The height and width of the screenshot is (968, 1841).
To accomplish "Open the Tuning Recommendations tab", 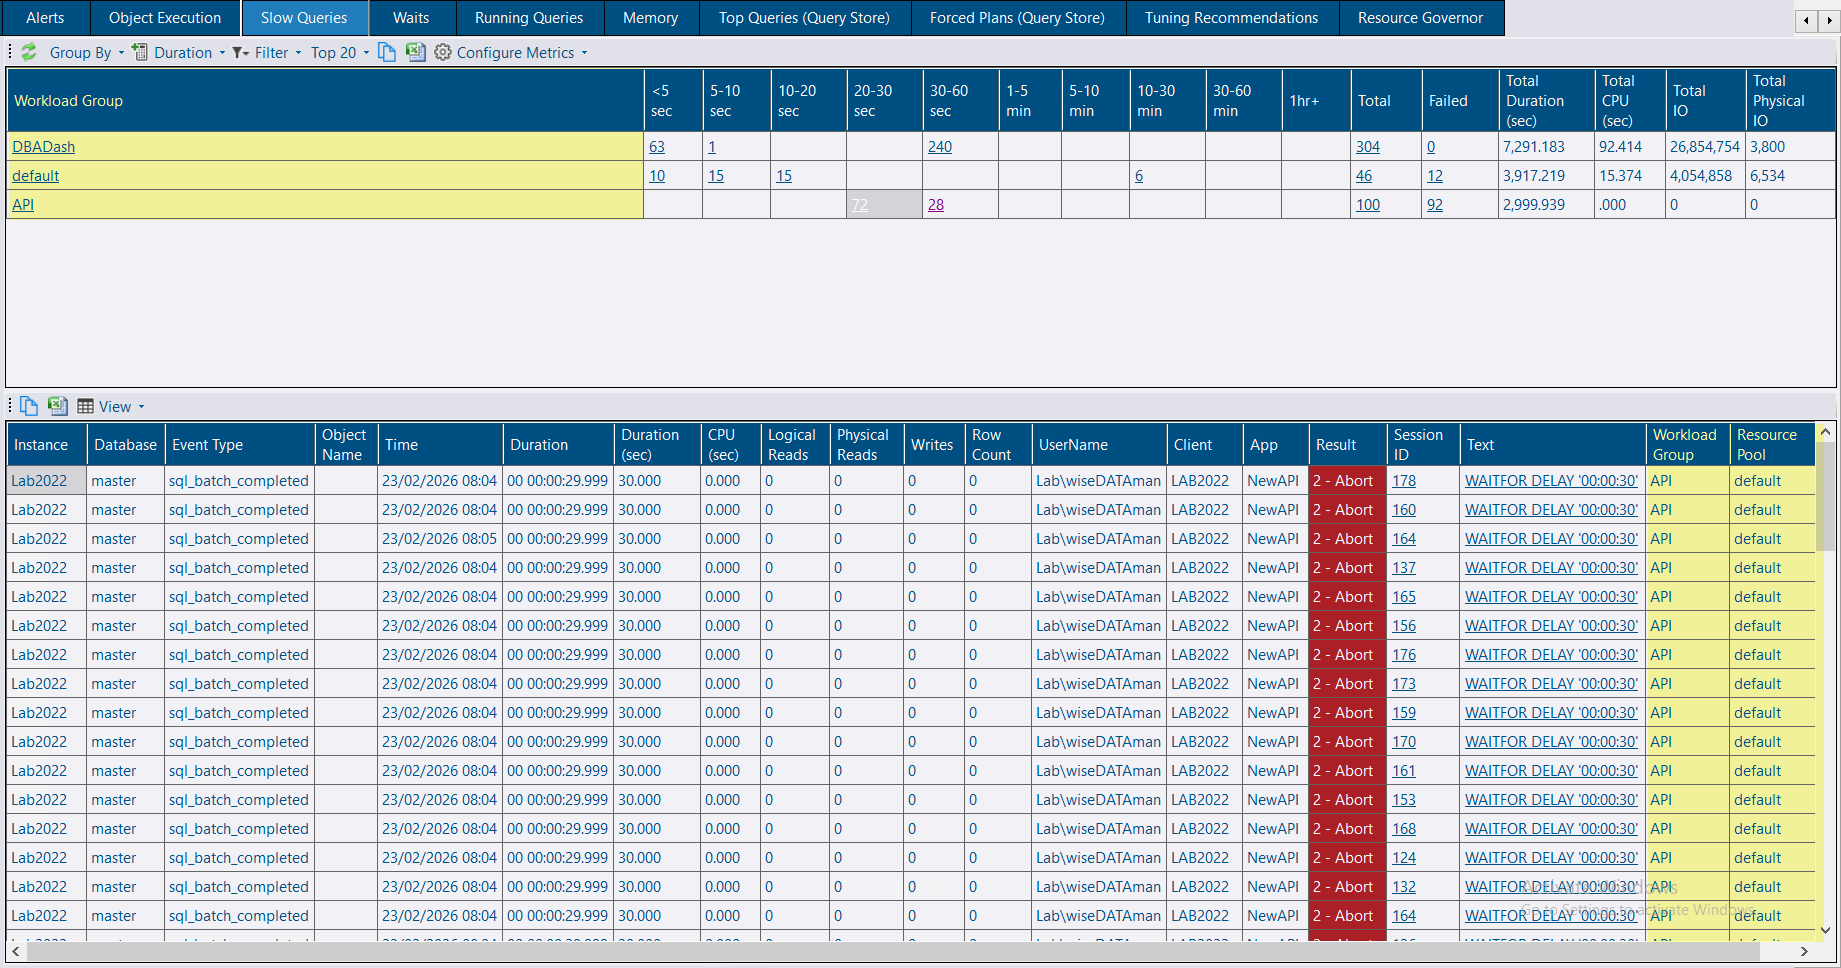I will click(1231, 18).
